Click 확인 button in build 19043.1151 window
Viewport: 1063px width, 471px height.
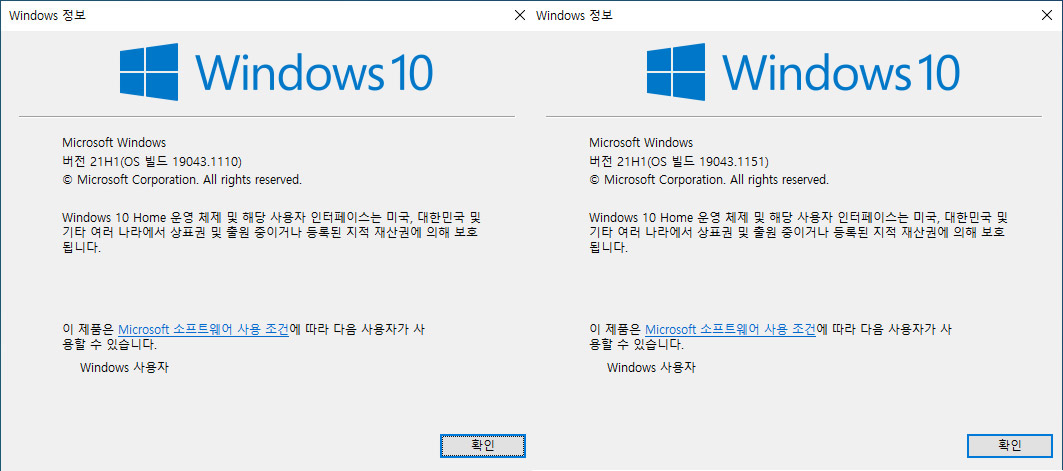point(1009,445)
